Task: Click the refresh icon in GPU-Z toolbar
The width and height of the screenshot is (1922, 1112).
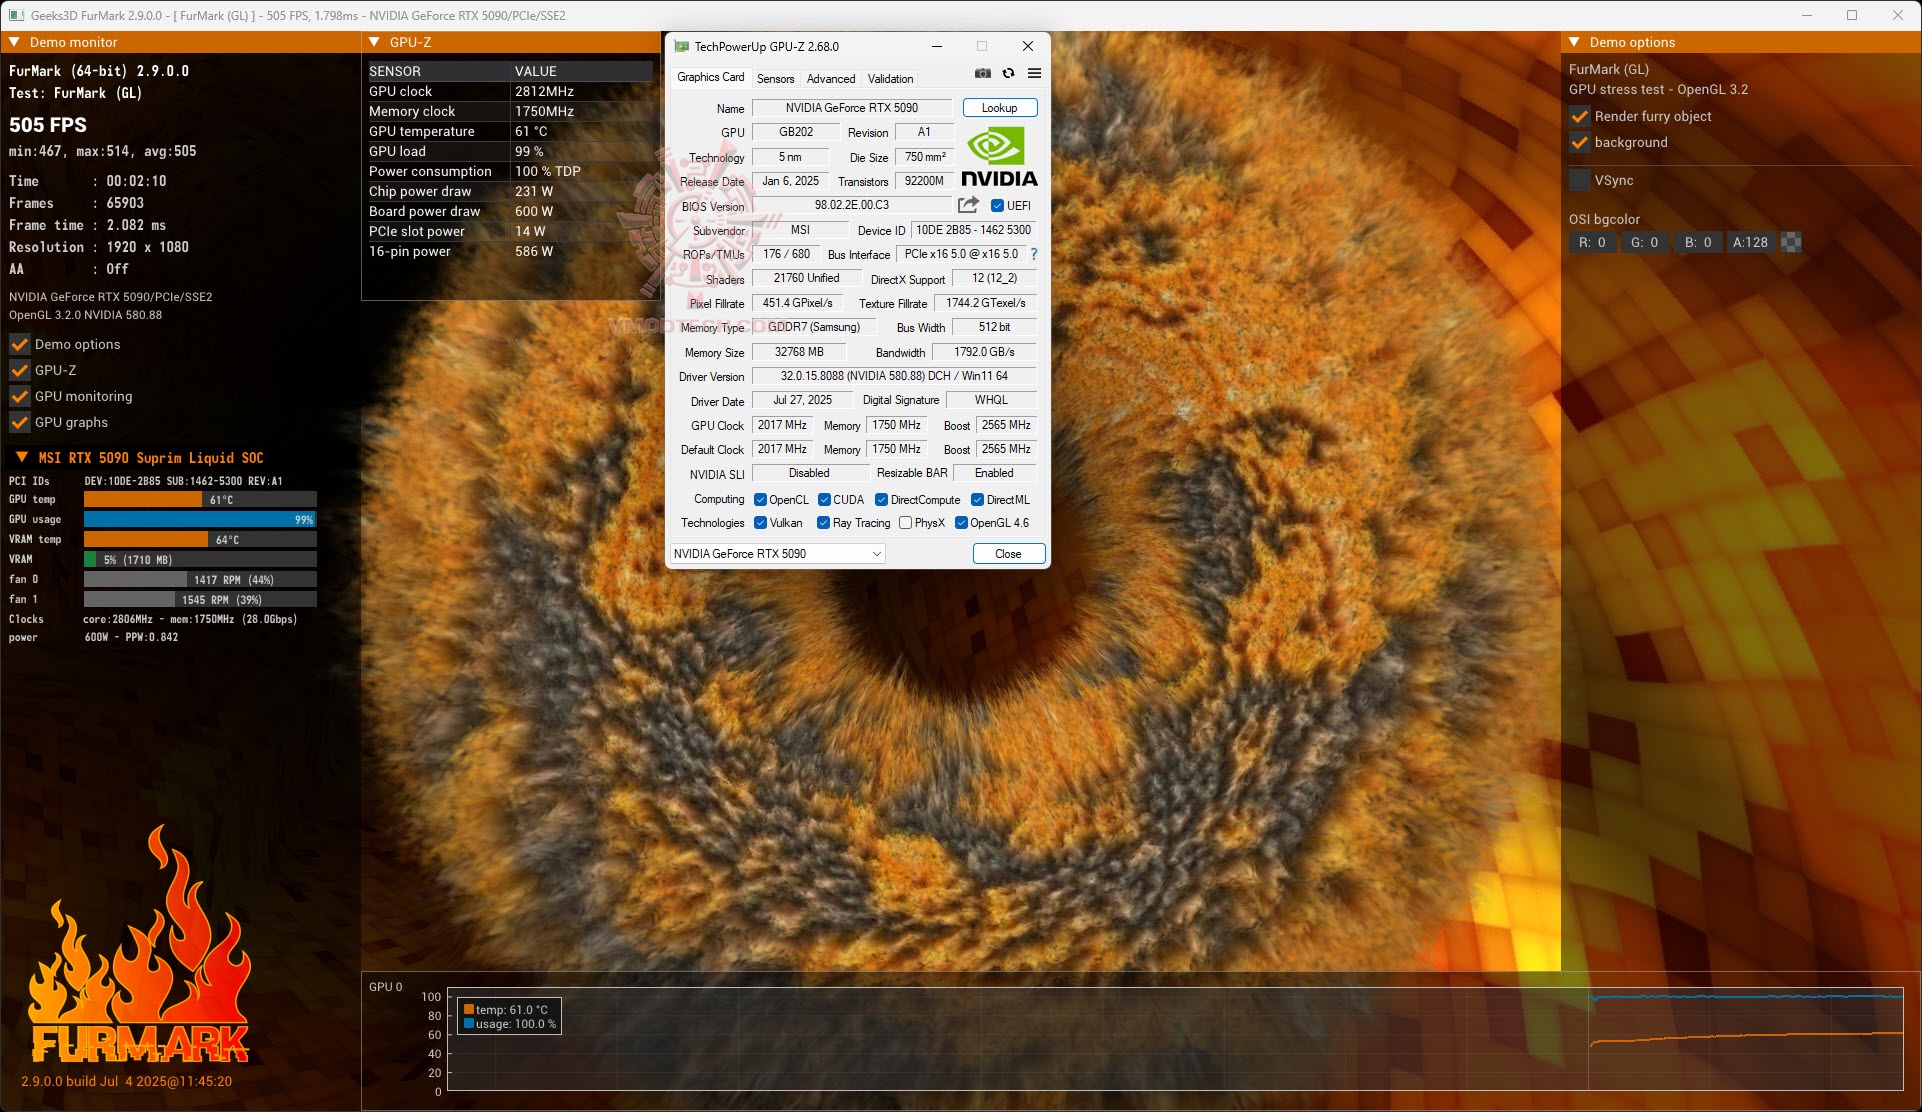Action: click(x=1008, y=73)
